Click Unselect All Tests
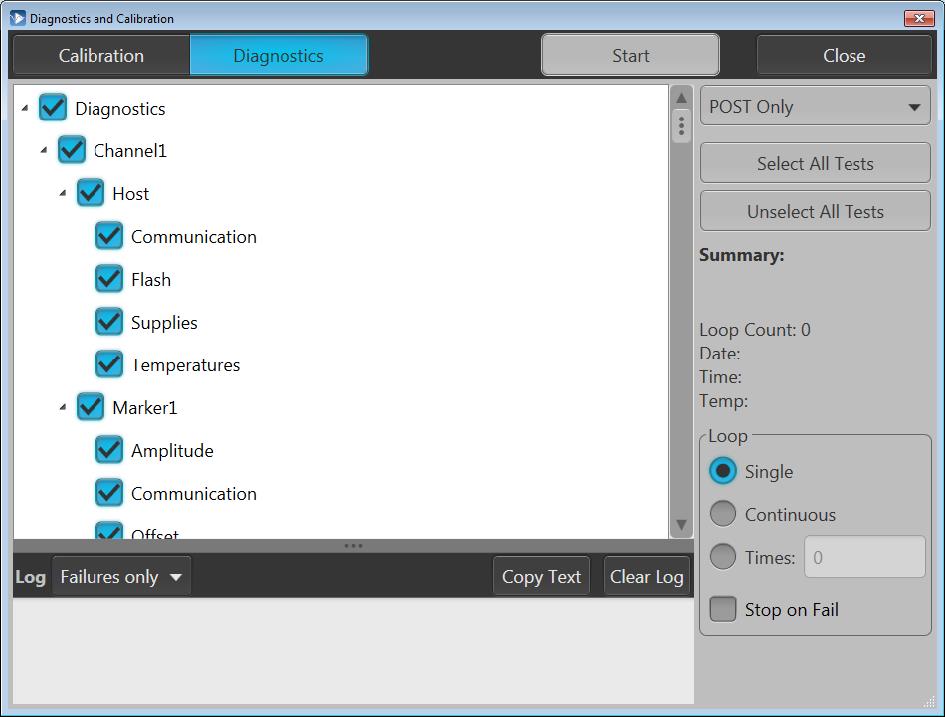This screenshot has height=717, width=945. 815,211
